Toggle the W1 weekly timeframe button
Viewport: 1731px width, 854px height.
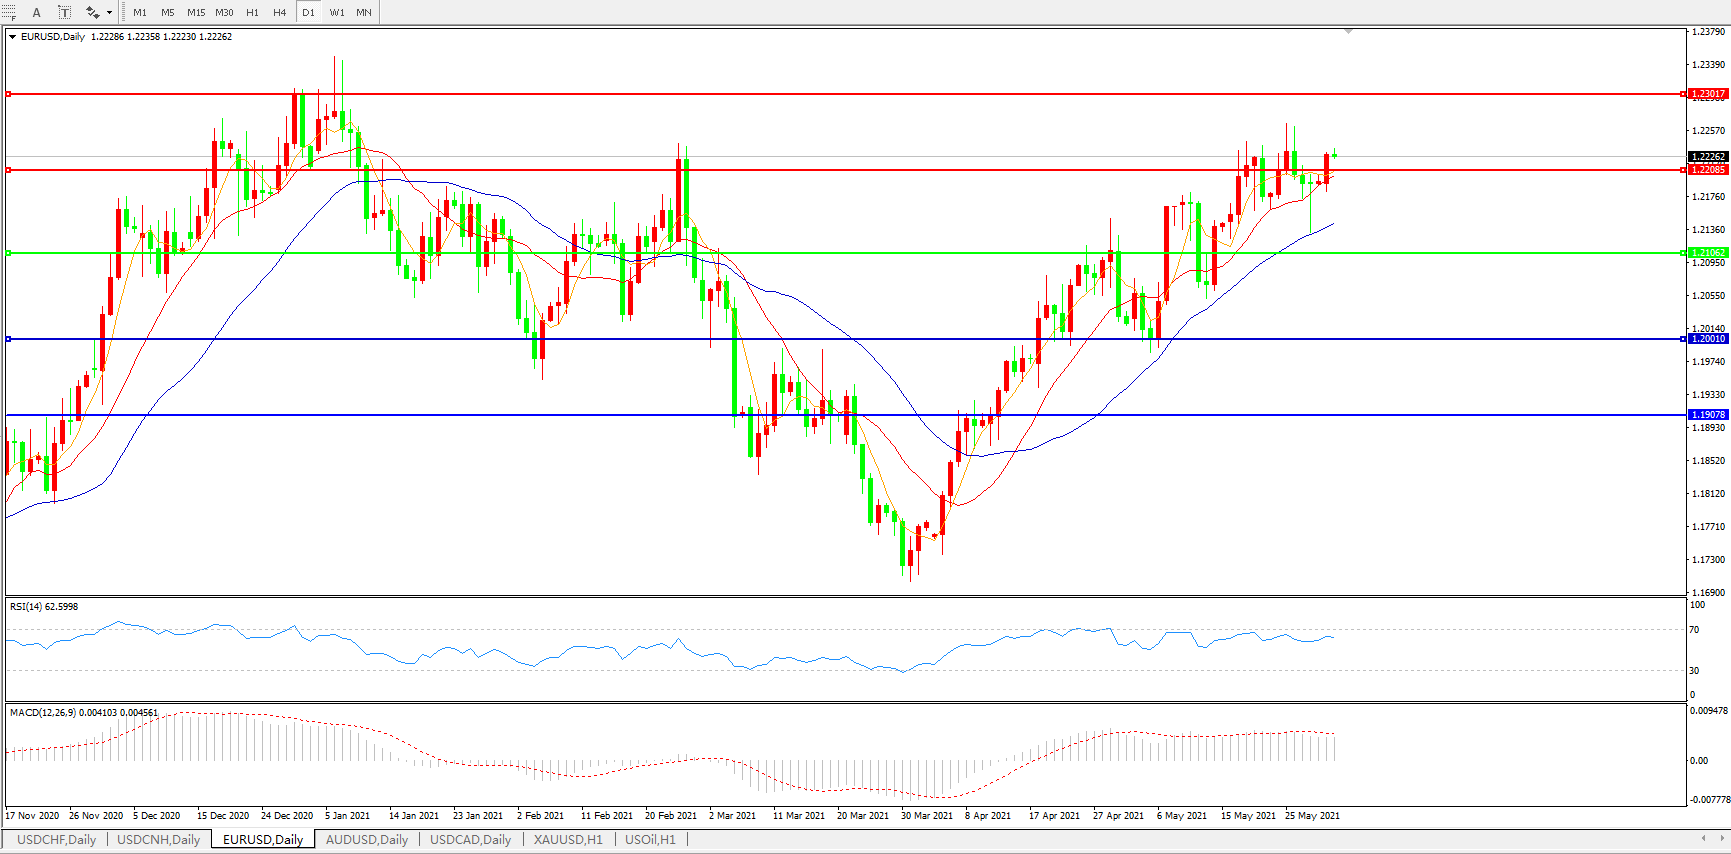[x=337, y=12]
